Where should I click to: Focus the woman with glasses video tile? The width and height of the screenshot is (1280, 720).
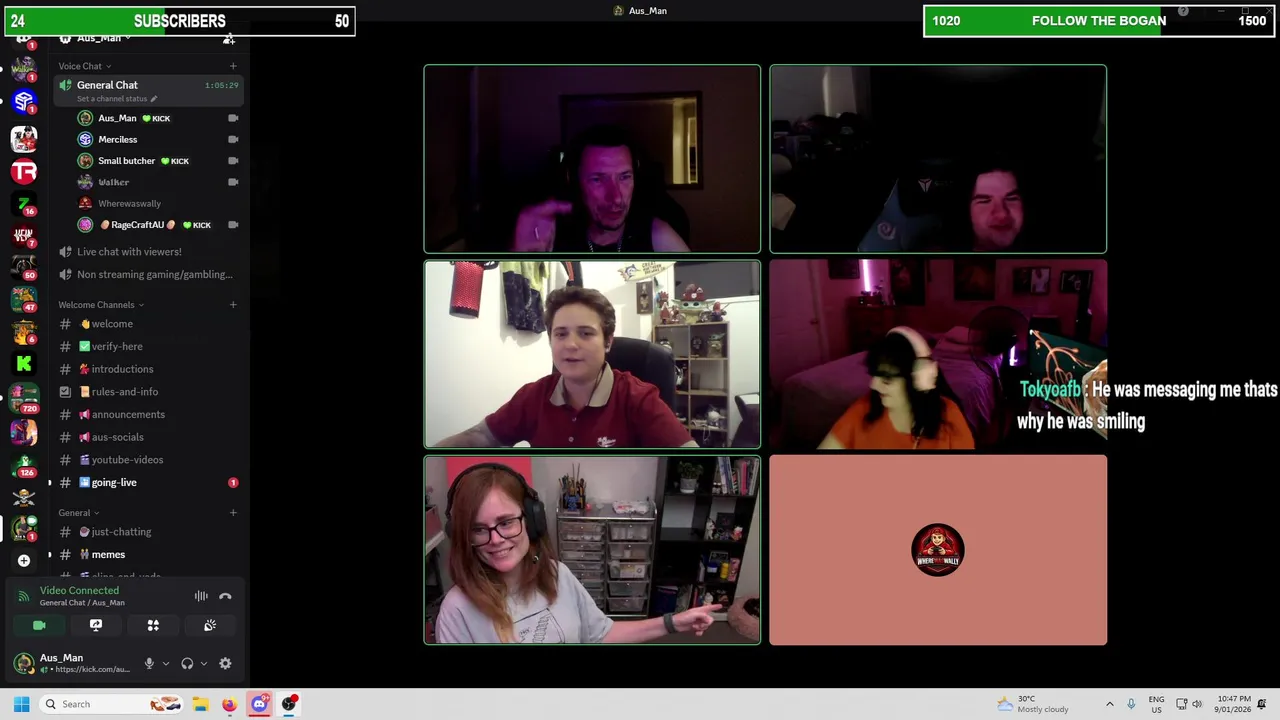[592, 550]
